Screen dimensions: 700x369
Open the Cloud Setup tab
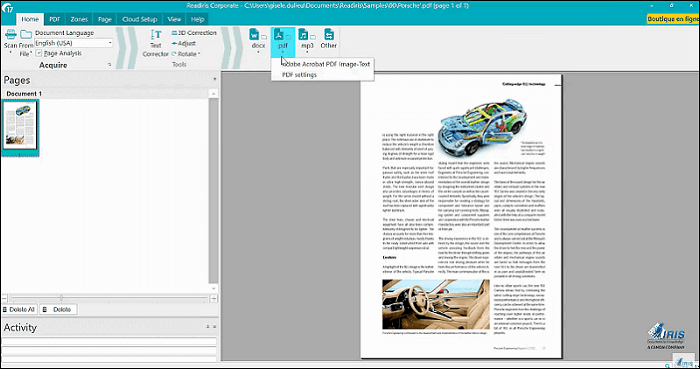(x=139, y=19)
